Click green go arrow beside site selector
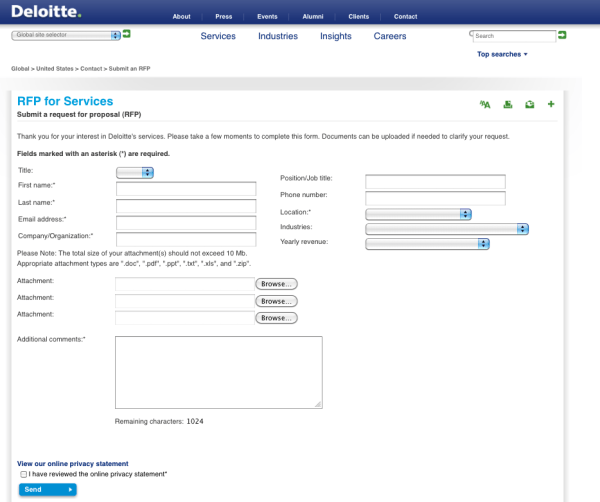Screen dimensions: 600x502 [x=127, y=34]
